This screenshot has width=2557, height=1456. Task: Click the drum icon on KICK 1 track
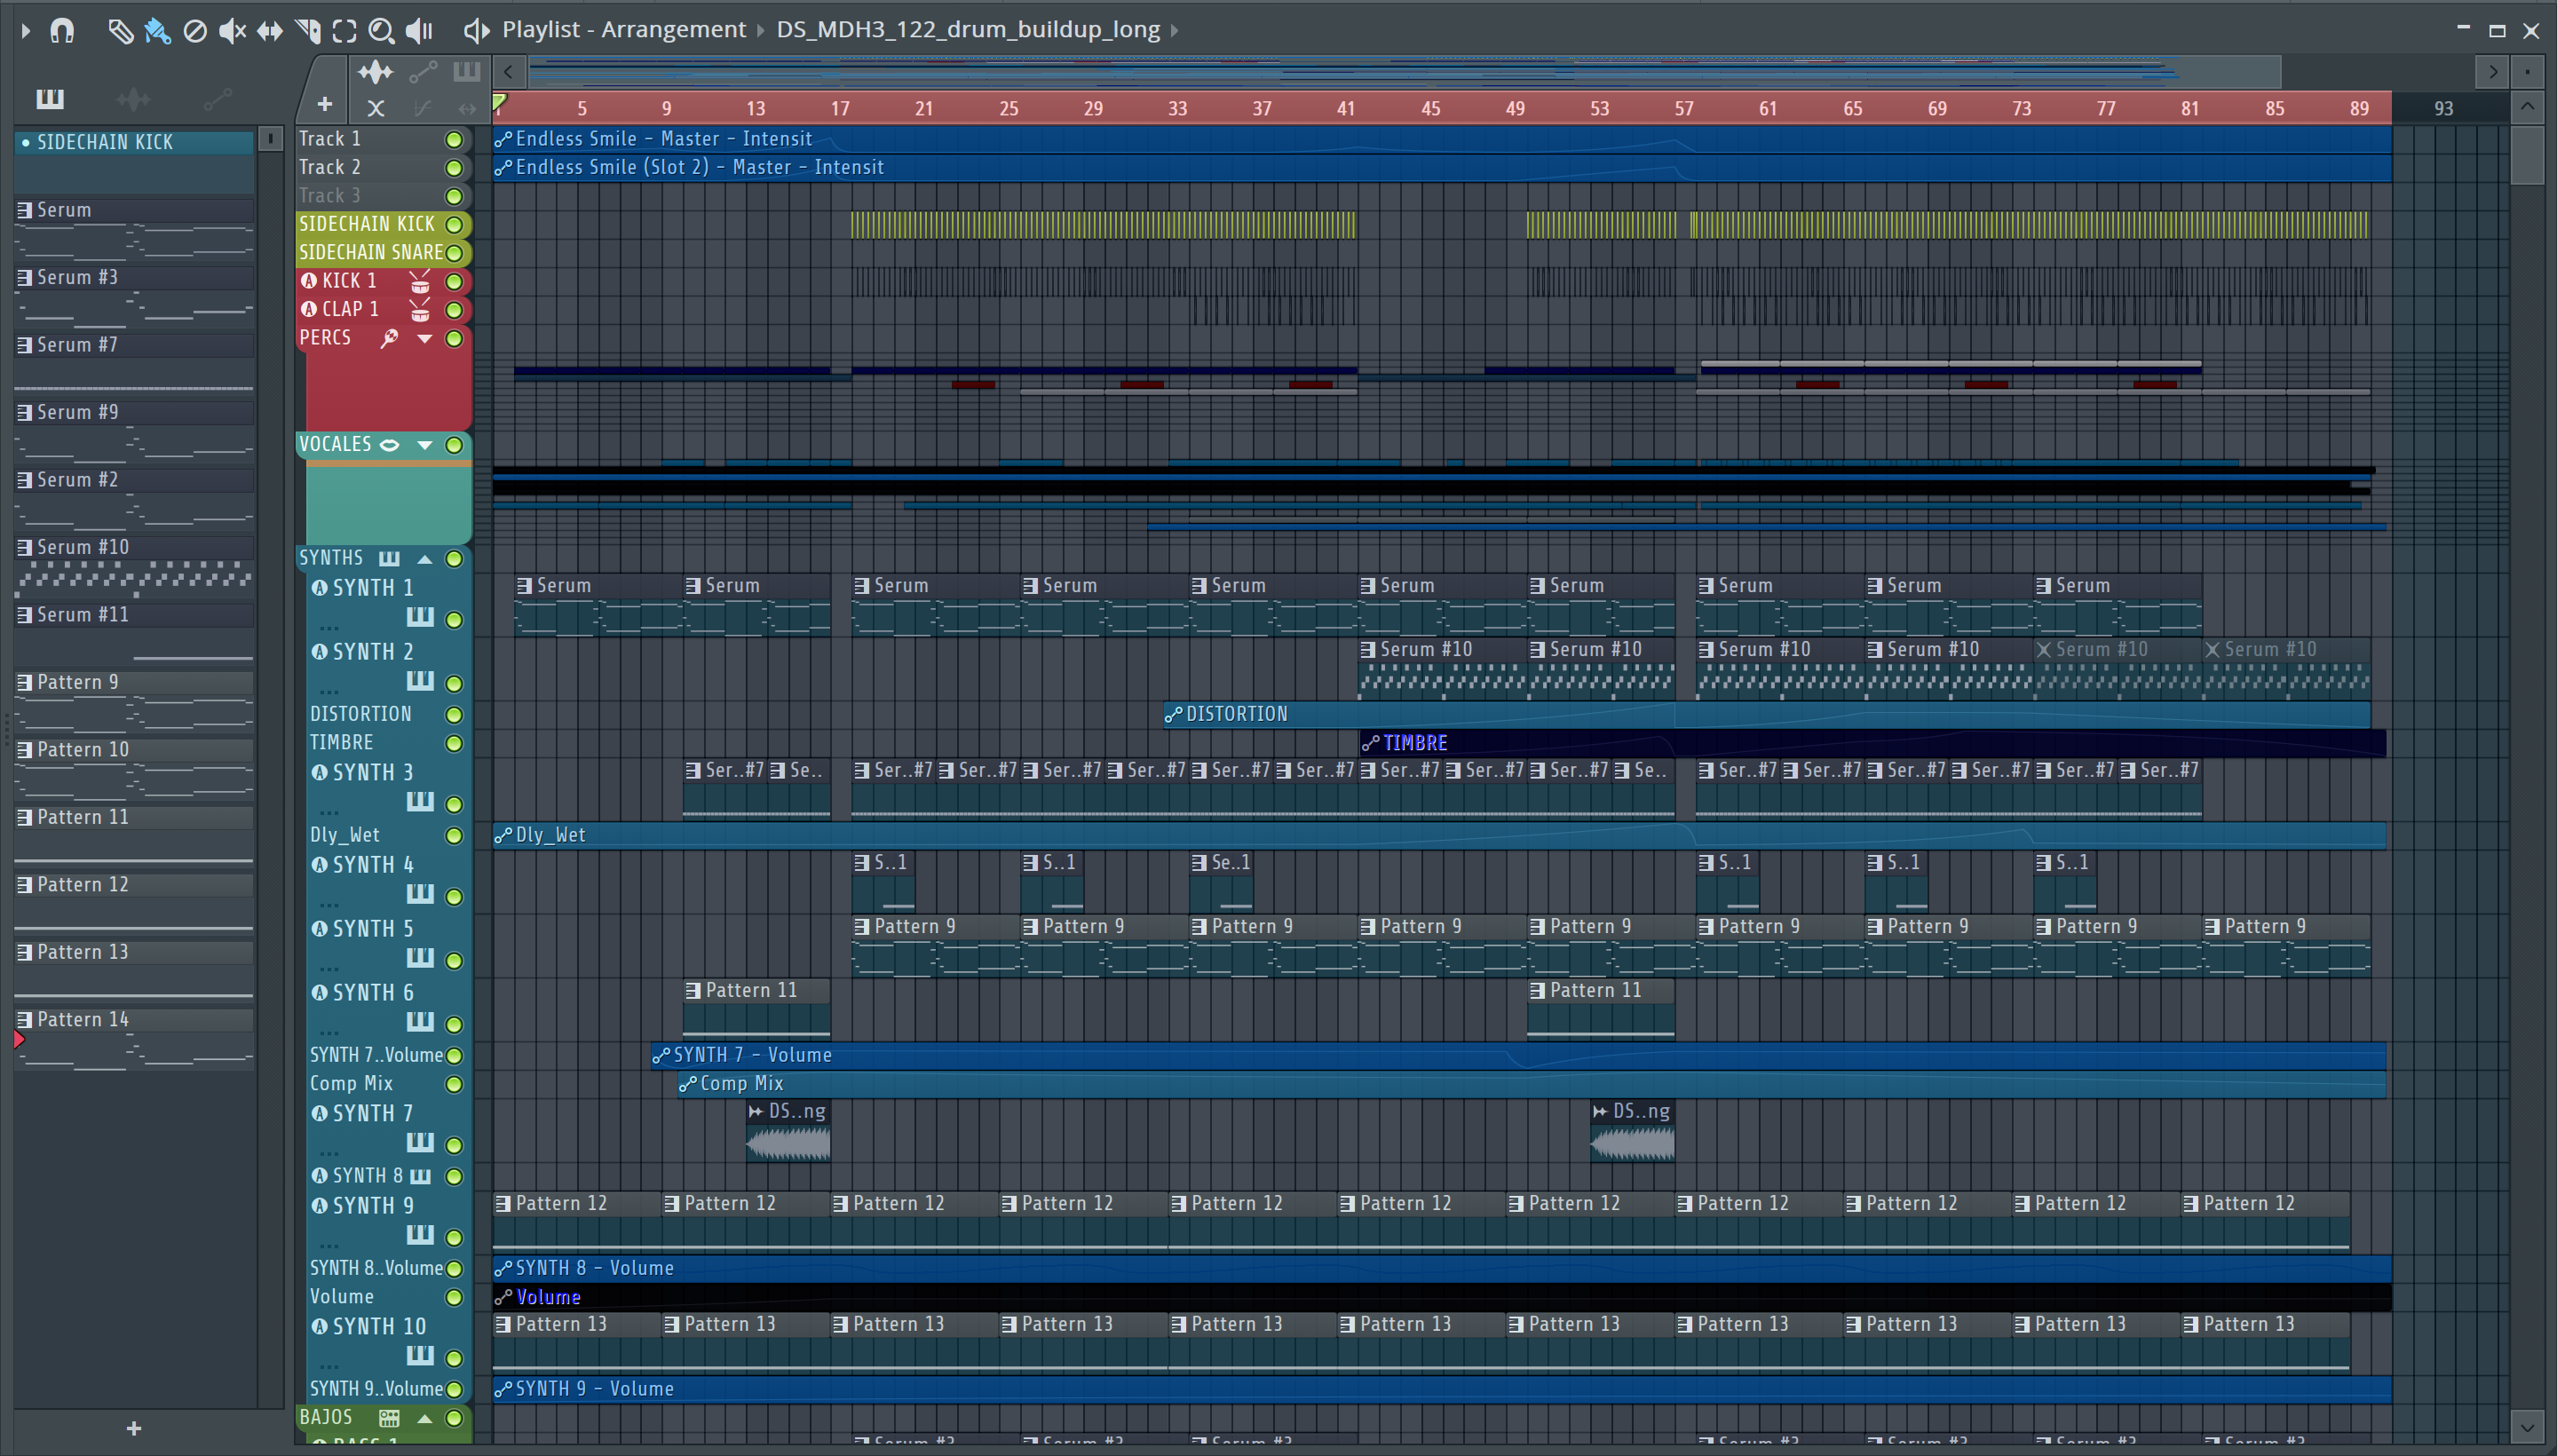(420, 282)
